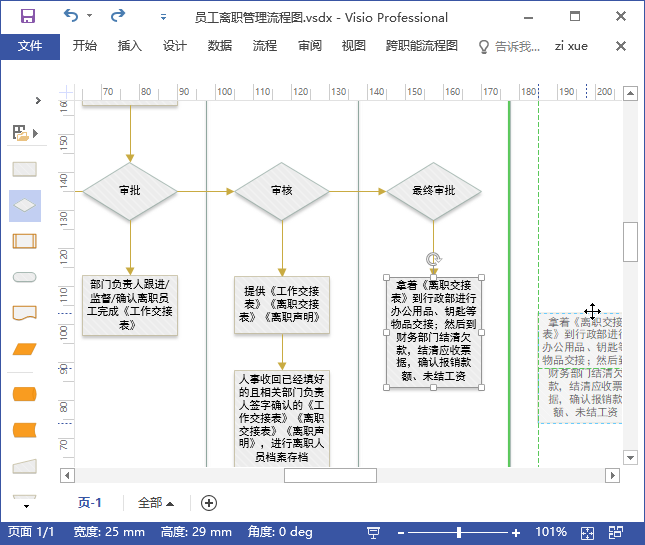Select the Process rectangle shape in stencil
645x545 pixels.
click(x=25, y=169)
